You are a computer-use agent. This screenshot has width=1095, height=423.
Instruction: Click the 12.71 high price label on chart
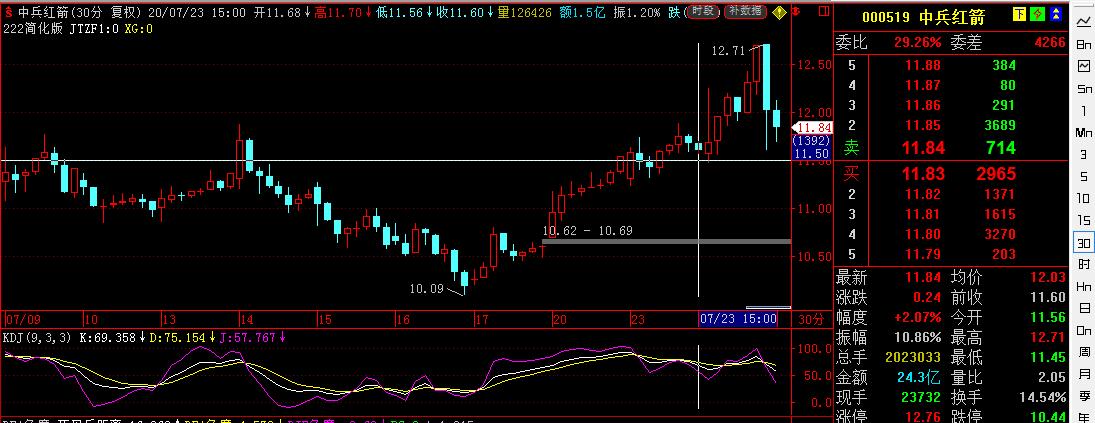(x=728, y=50)
